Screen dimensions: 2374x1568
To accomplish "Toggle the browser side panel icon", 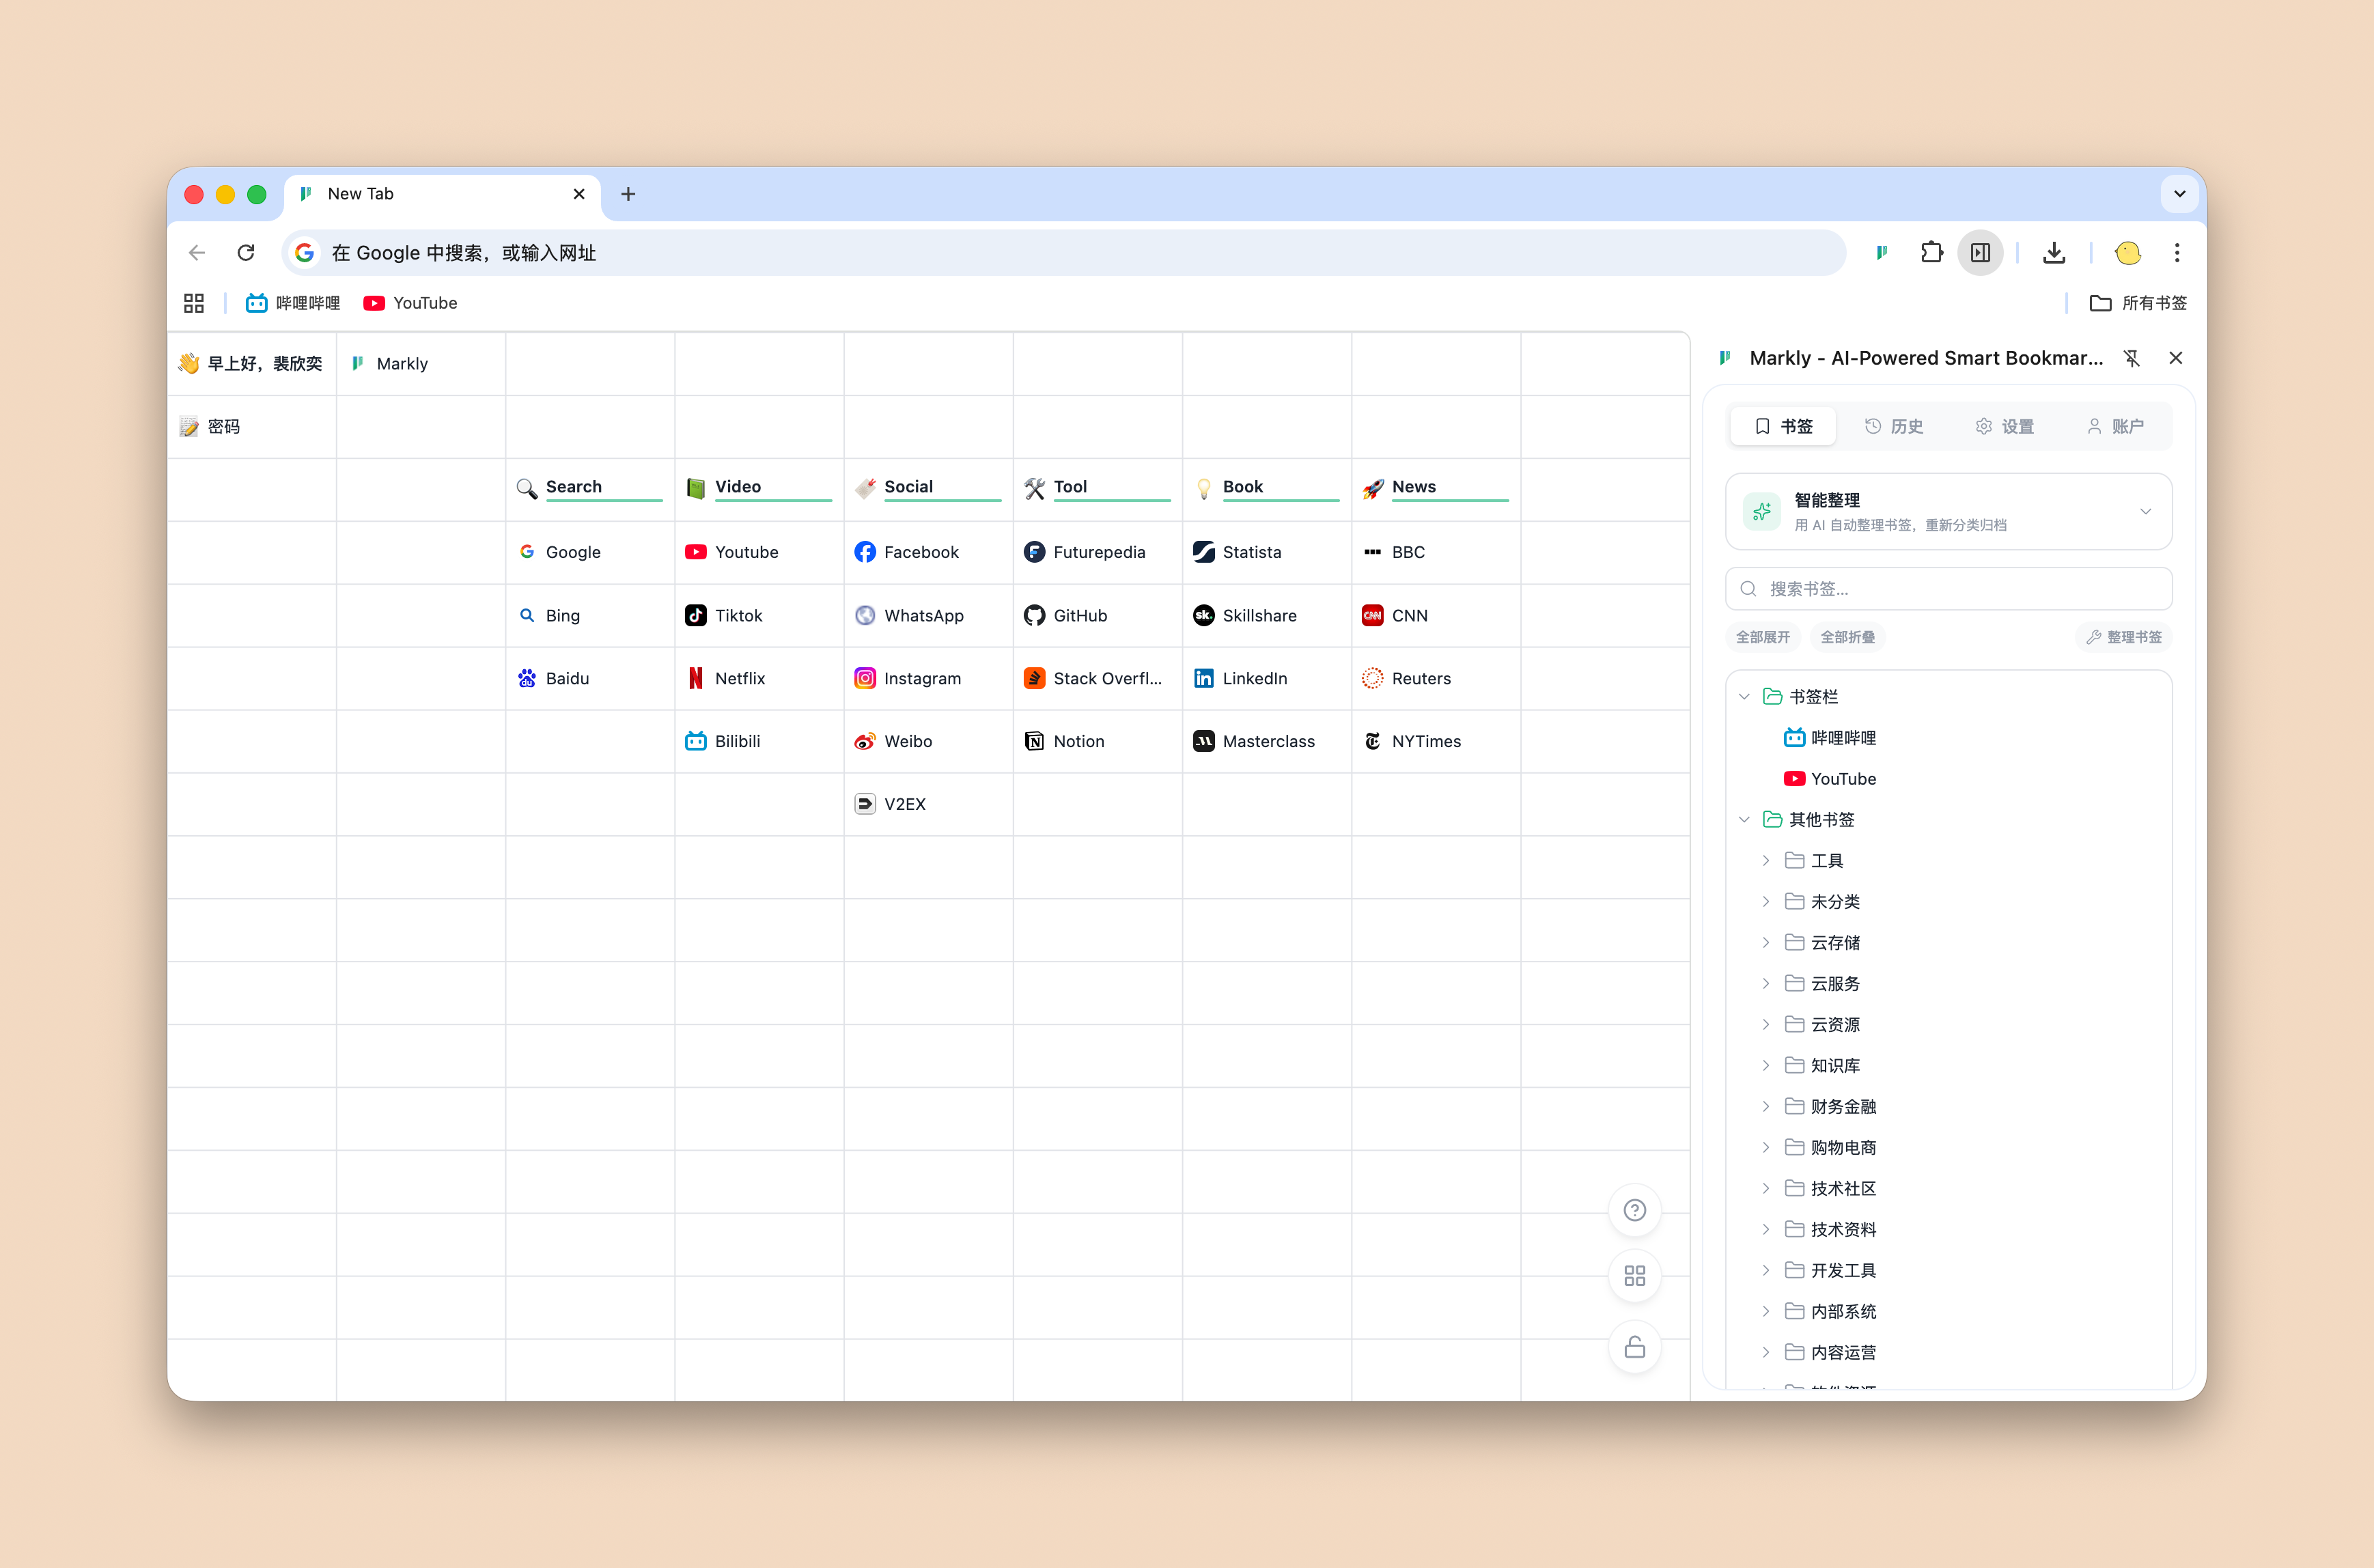I will (1980, 253).
